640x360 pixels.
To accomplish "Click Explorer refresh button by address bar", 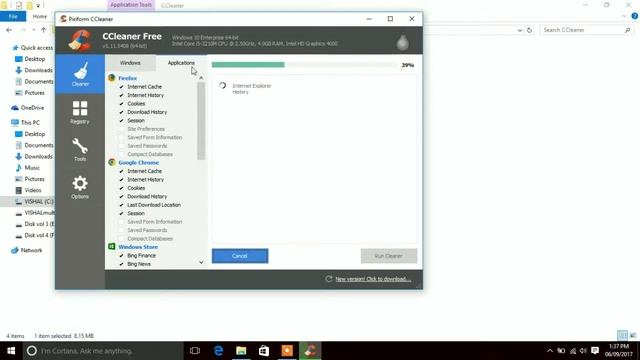I will 529,30.
